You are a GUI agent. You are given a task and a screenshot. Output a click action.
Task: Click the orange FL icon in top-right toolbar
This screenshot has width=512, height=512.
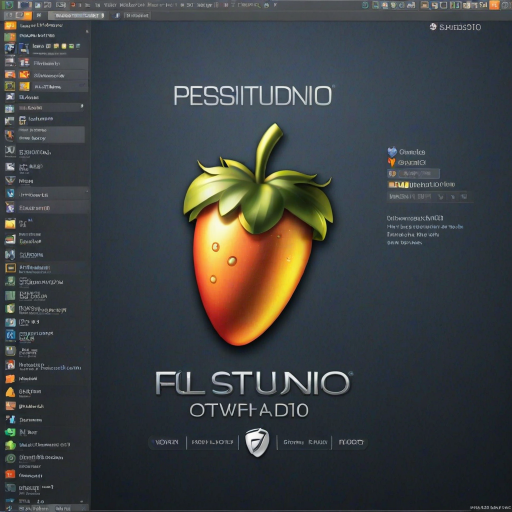(x=494, y=5)
